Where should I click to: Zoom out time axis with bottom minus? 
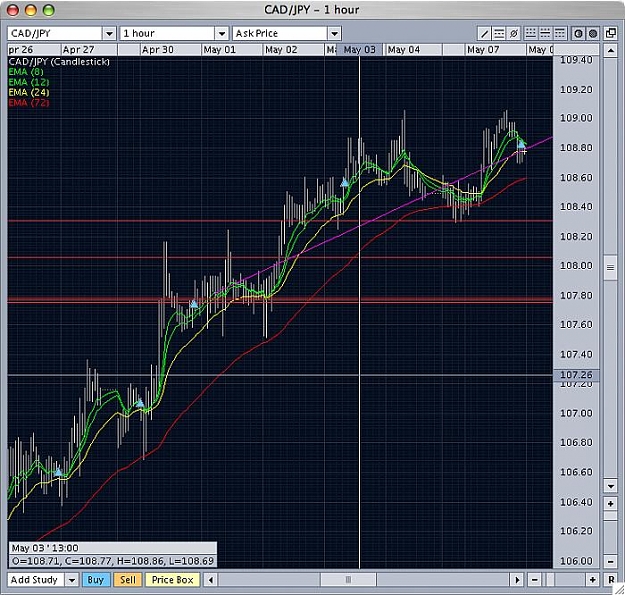point(535,580)
